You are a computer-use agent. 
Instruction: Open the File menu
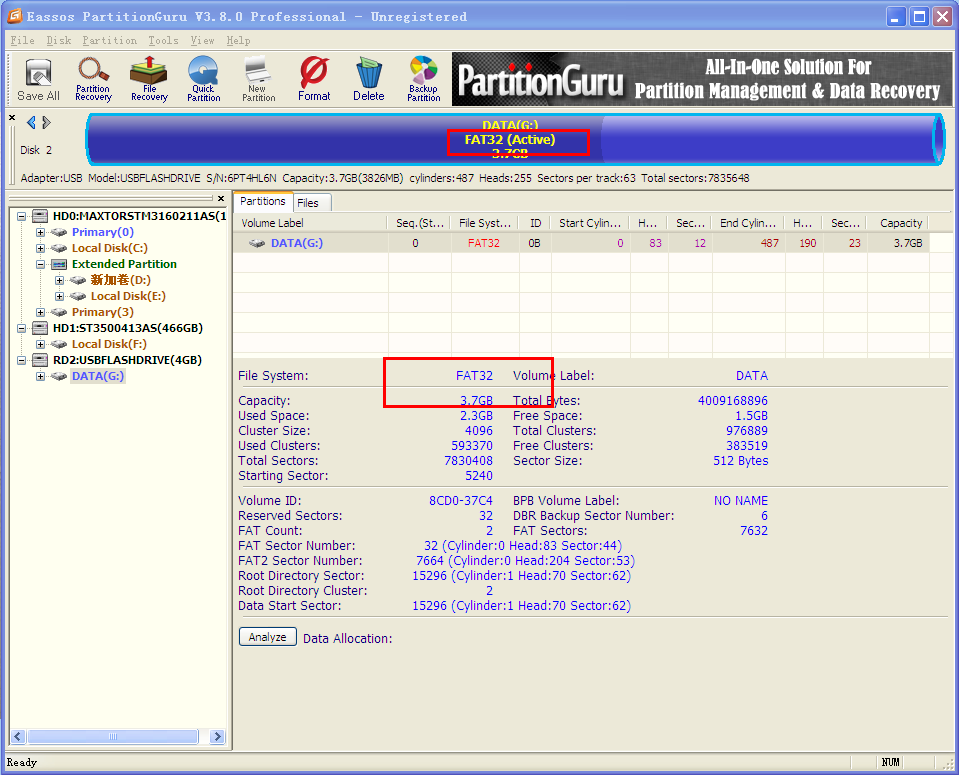click(23, 40)
